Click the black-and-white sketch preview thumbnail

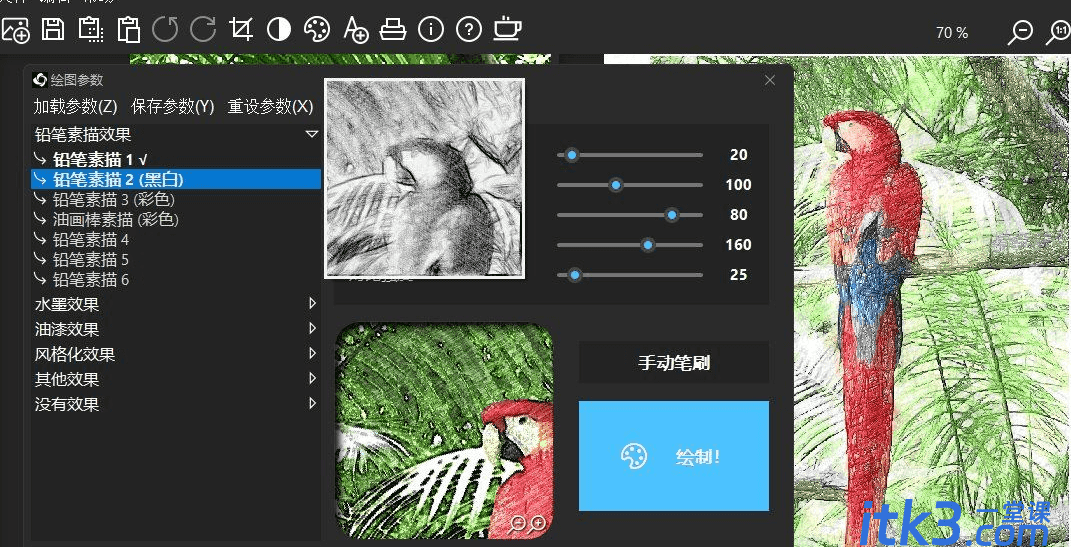pyautogui.click(x=425, y=178)
